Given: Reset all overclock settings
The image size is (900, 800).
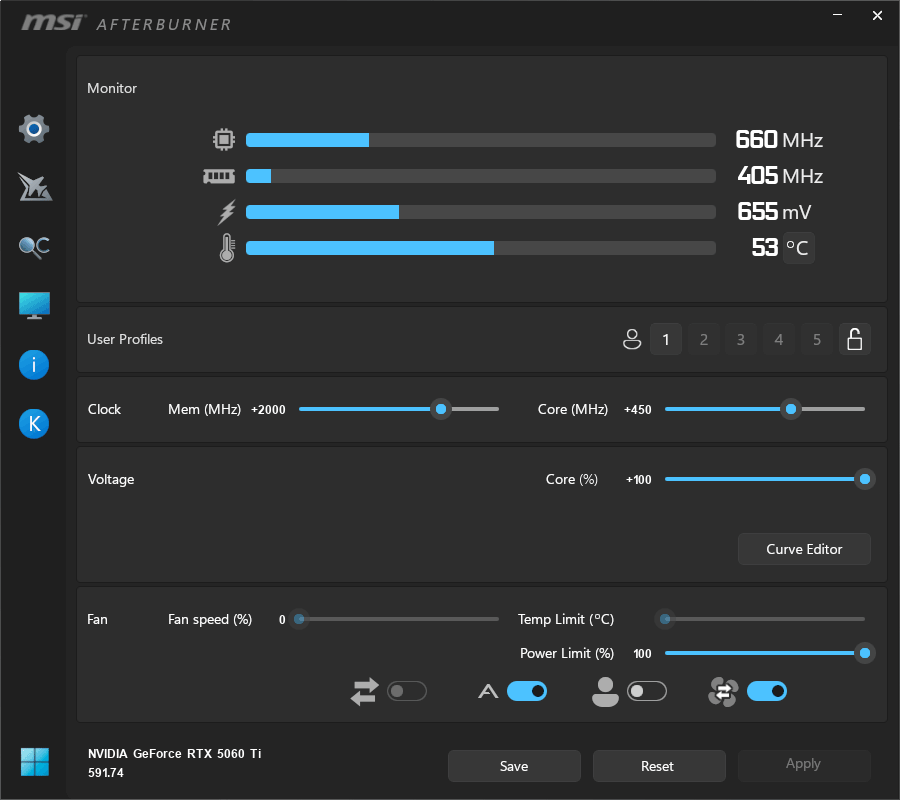Looking at the screenshot, I should point(658,765).
